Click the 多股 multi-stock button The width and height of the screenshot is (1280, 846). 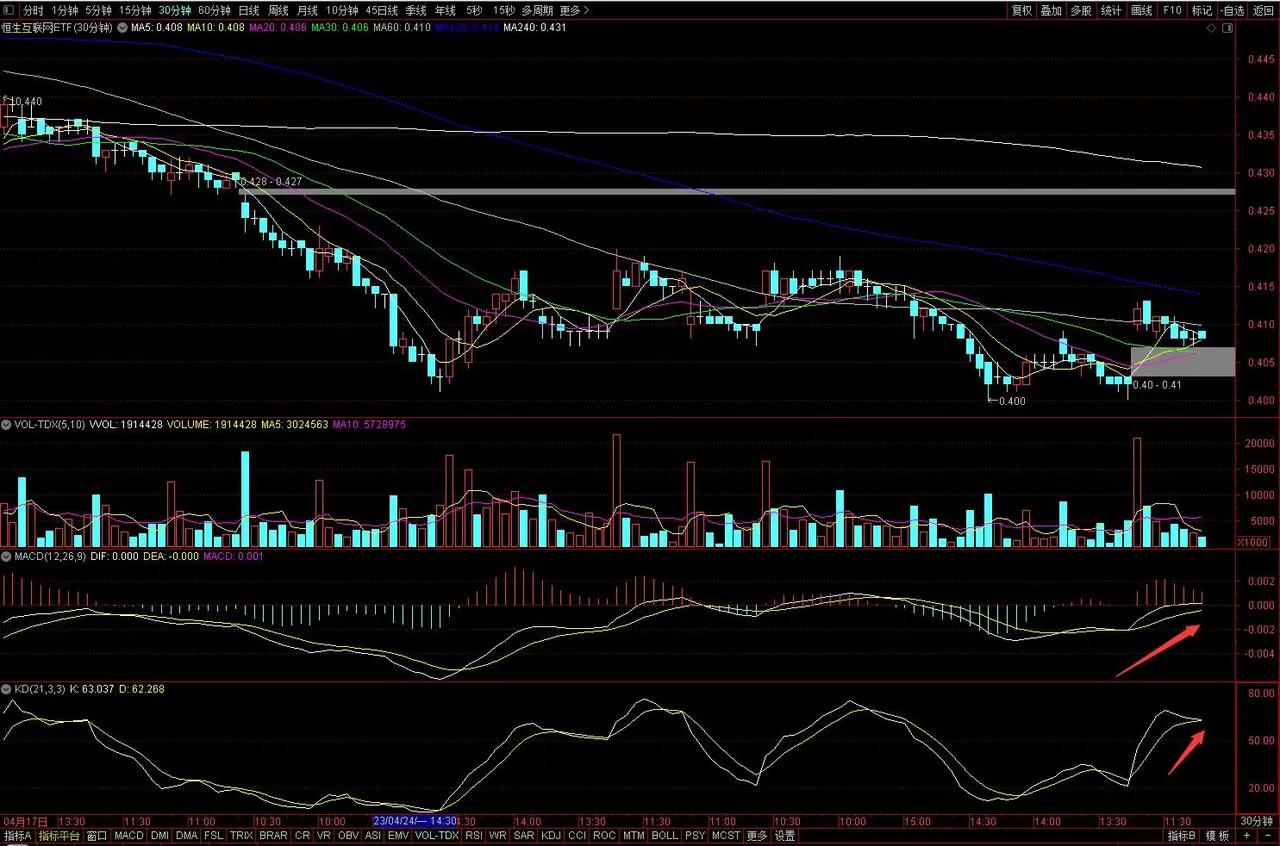(x=1081, y=10)
